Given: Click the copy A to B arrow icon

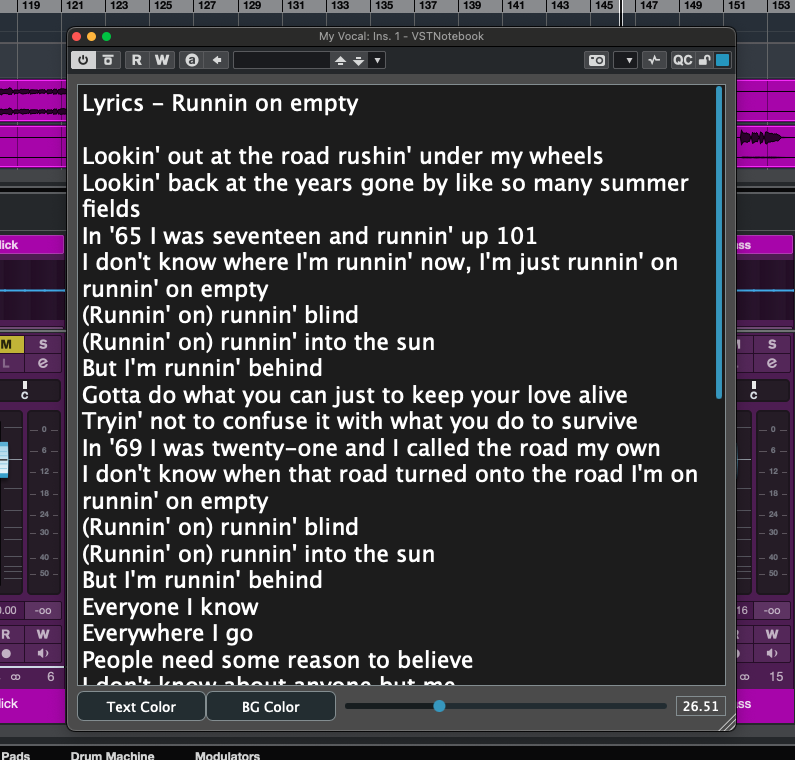Looking at the screenshot, I should pos(217,60).
